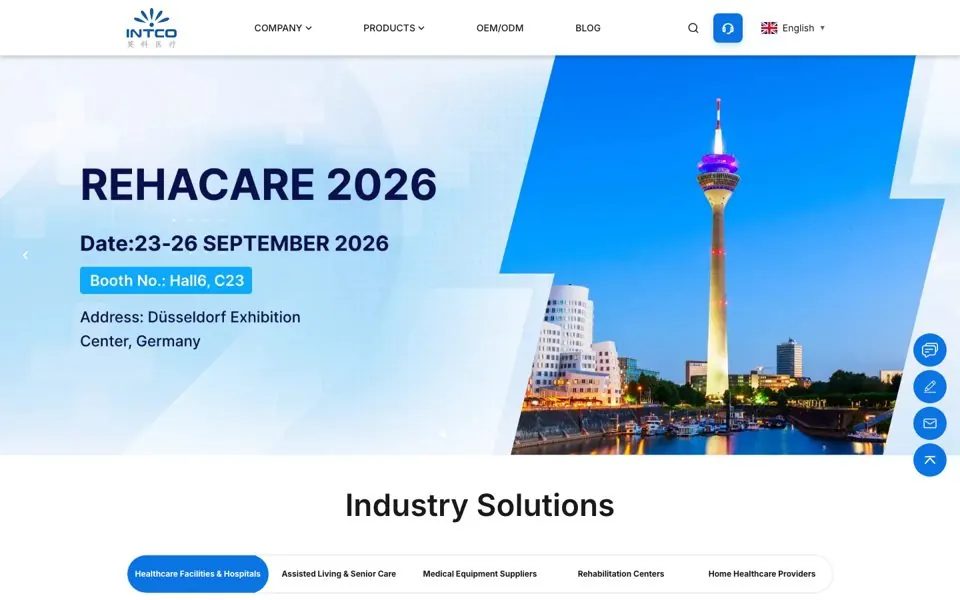
Task: Click the floating email envelope icon
Action: 929,424
